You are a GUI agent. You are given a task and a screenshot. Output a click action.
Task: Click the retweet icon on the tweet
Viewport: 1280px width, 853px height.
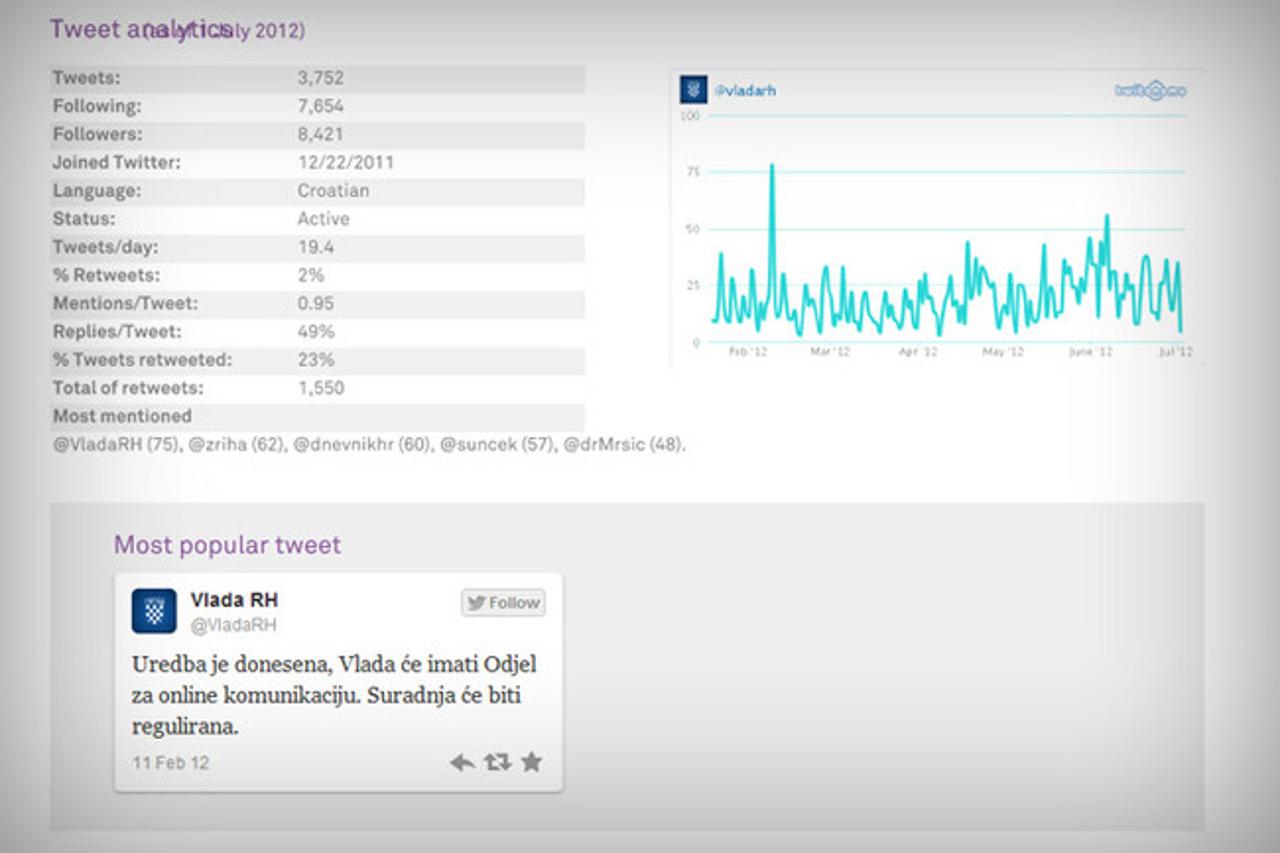497,763
